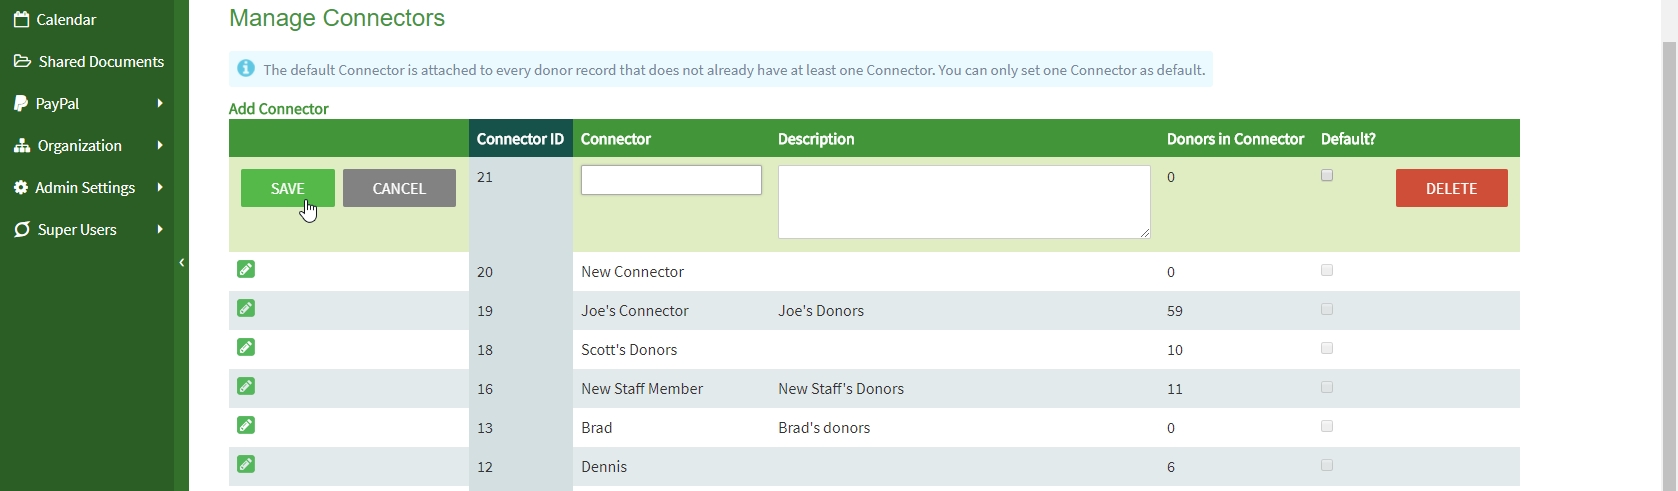The image size is (1678, 491).
Task: Toggle Default checkbox for Scott's Donors
Action: pyautogui.click(x=1327, y=349)
